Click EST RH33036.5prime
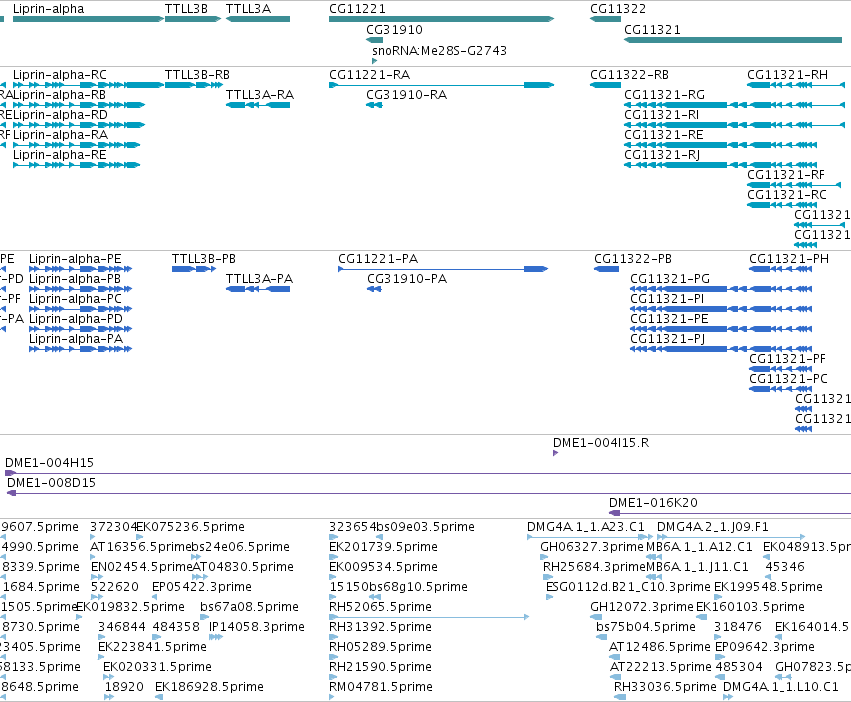Image resolution: width=851 pixels, height=702 pixels. click(620, 697)
